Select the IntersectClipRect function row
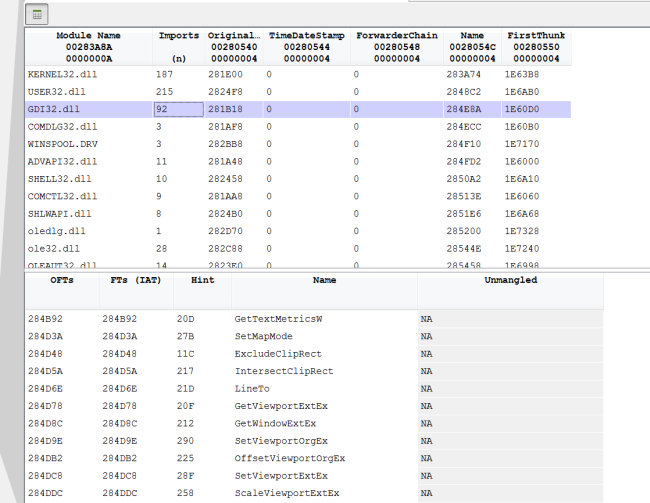Screen dimensions: 650x503 (314, 371)
